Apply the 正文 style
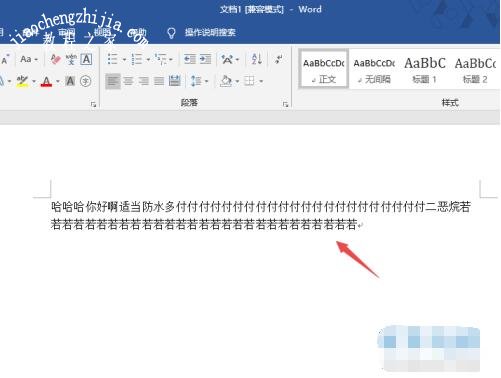 tap(324, 69)
